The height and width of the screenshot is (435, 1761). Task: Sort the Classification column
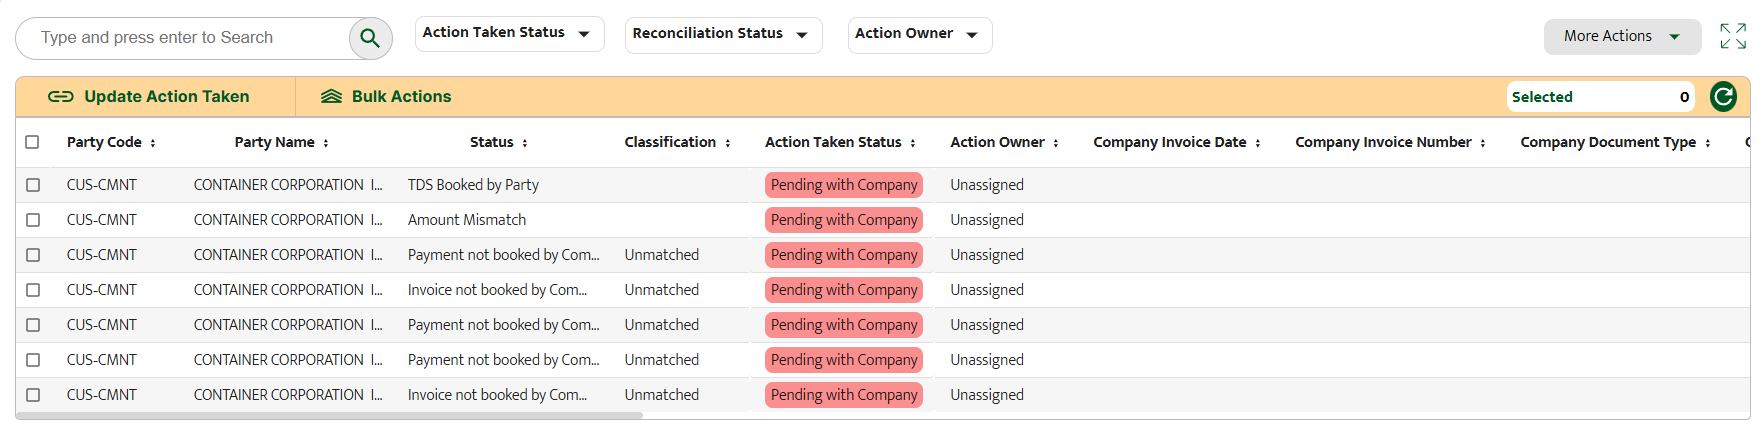tap(728, 143)
